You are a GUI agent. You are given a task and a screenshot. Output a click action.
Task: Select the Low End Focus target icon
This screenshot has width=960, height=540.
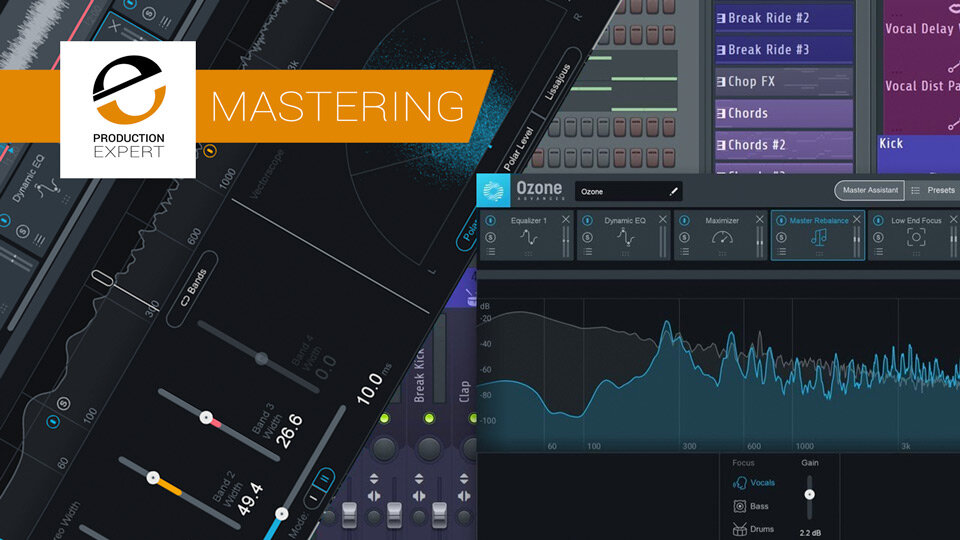tap(916, 238)
